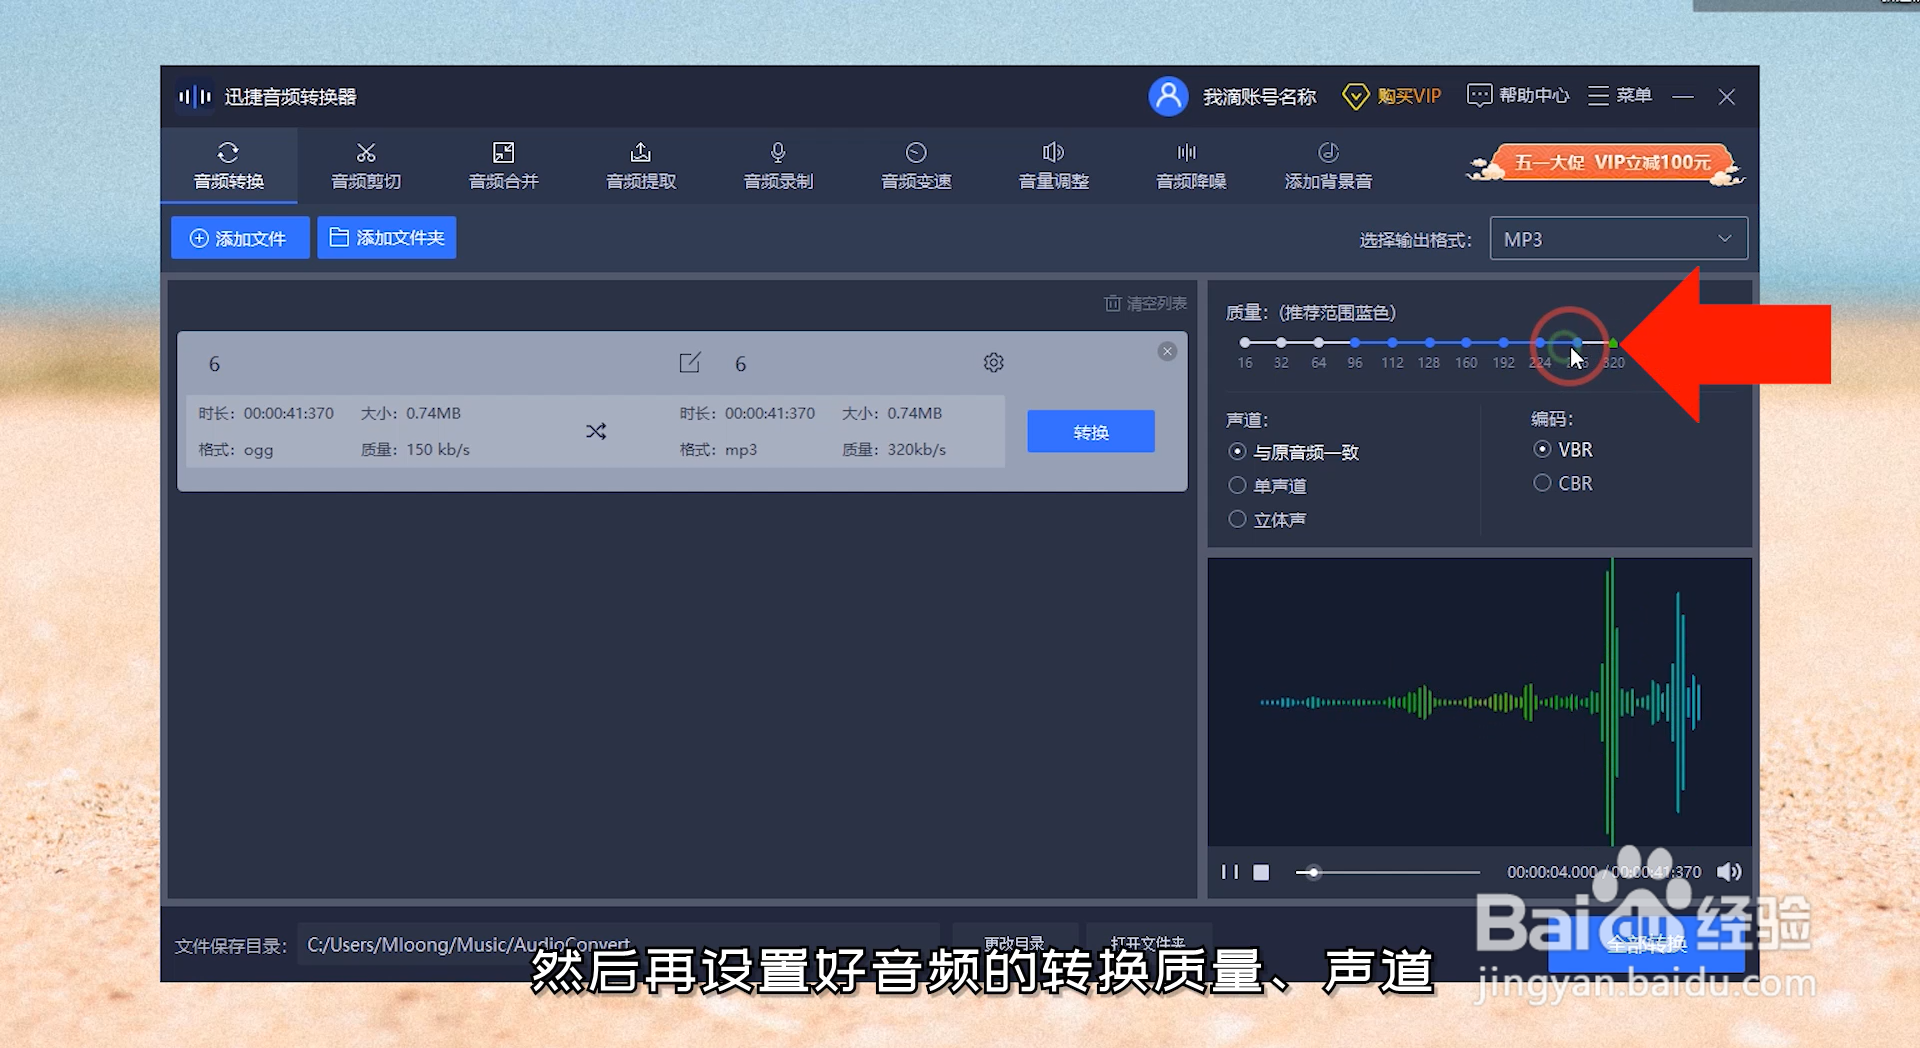Viewport: 1920px width, 1048px height.
Task: Switch to the 音频剪切 tab
Action: [366, 166]
